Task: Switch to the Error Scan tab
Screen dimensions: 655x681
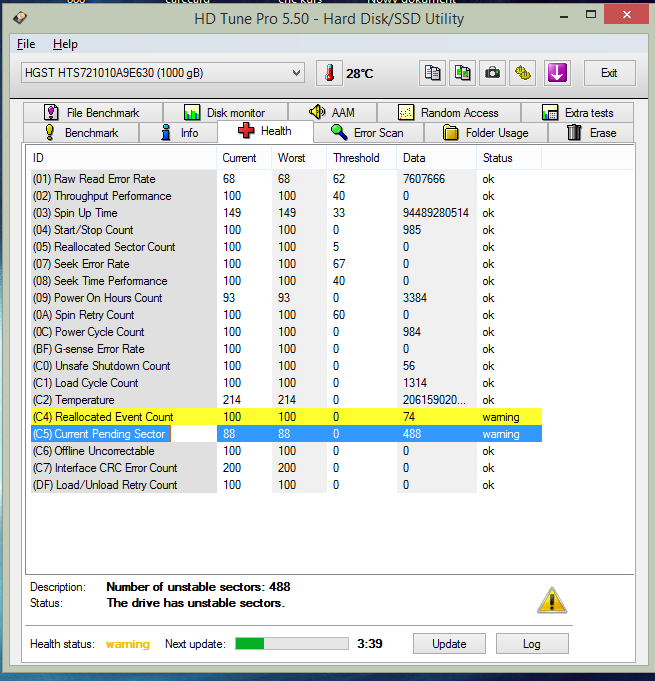Action: [368, 132]
